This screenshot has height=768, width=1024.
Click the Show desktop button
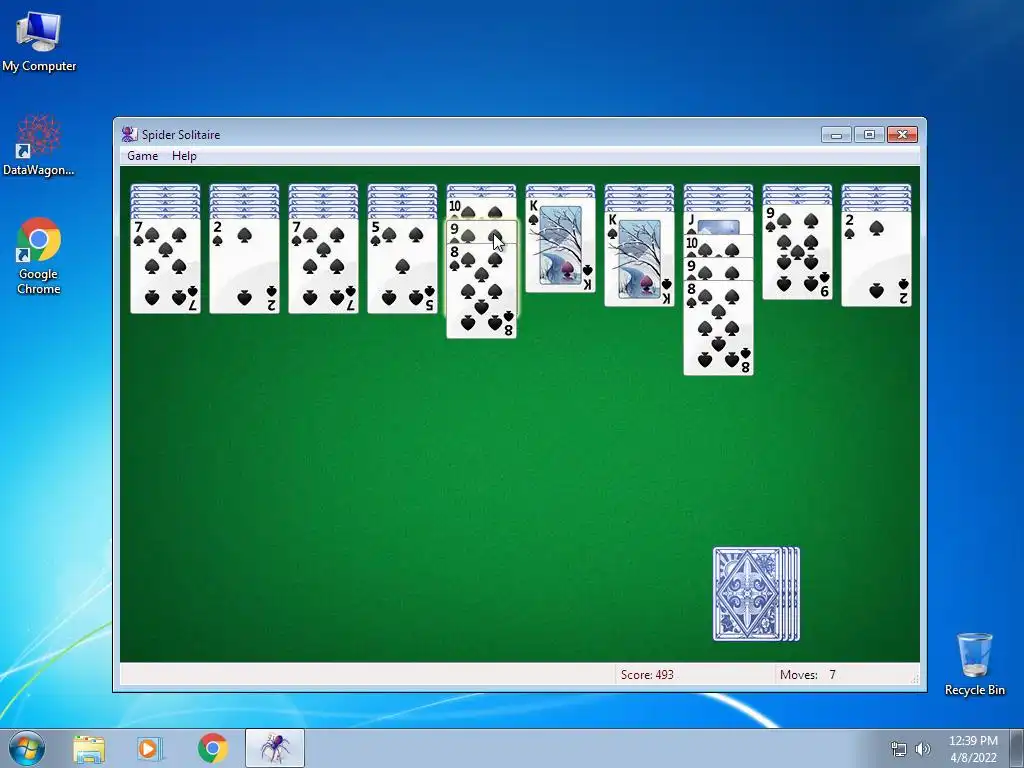[x=1017, y=748]
